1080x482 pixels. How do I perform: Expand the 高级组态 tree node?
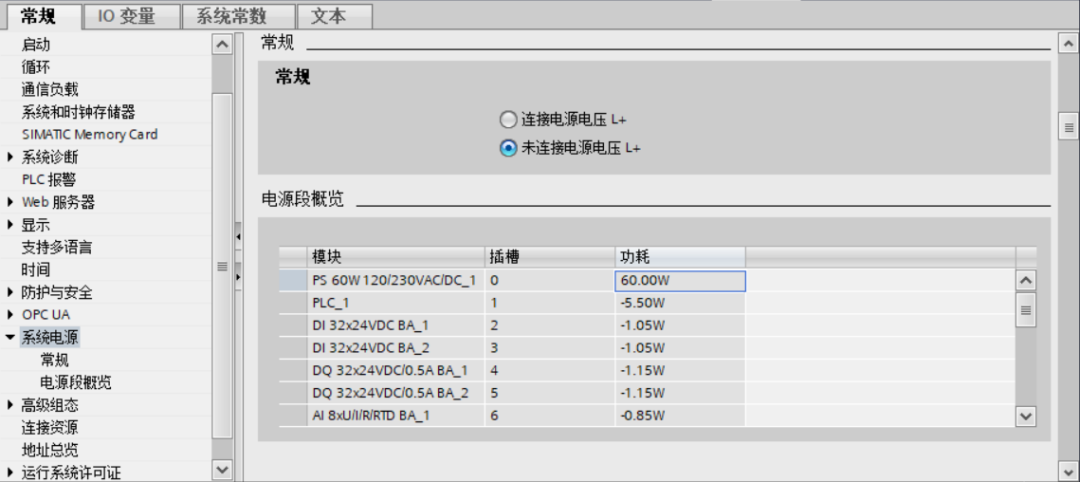[10, 405]
